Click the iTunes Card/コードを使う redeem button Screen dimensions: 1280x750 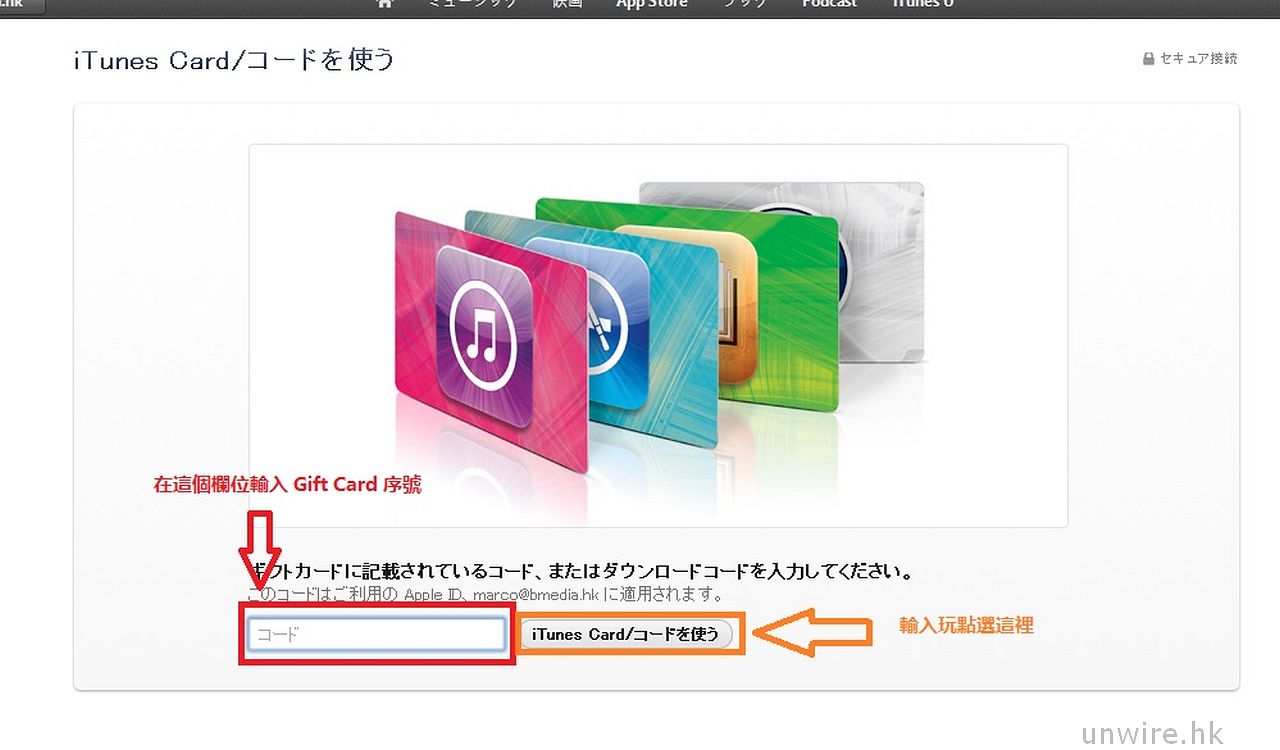[627, 634]
